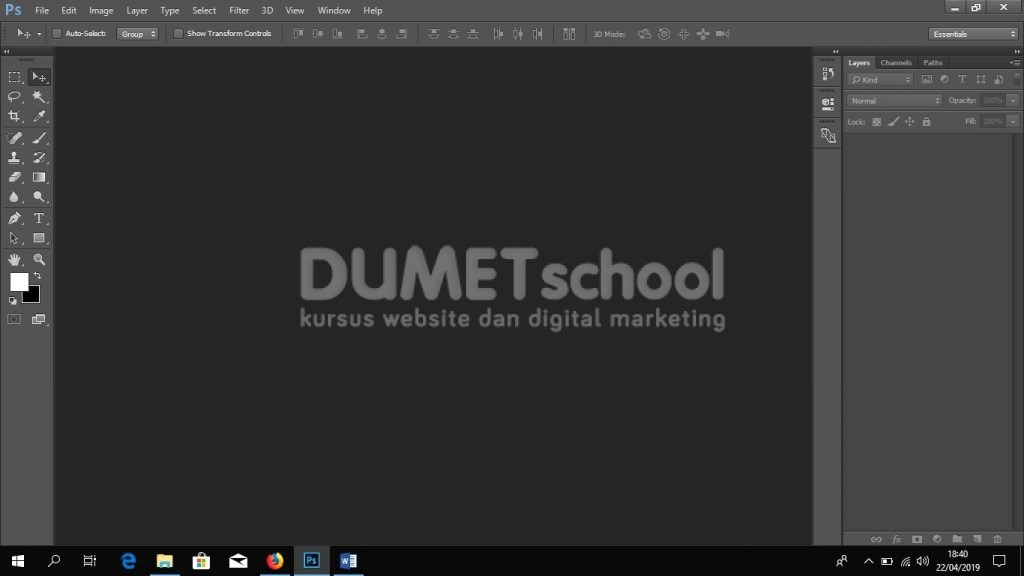1024x576 pixels.
Task: Select the Move tool in toolbox
Action: coord(39,77)
